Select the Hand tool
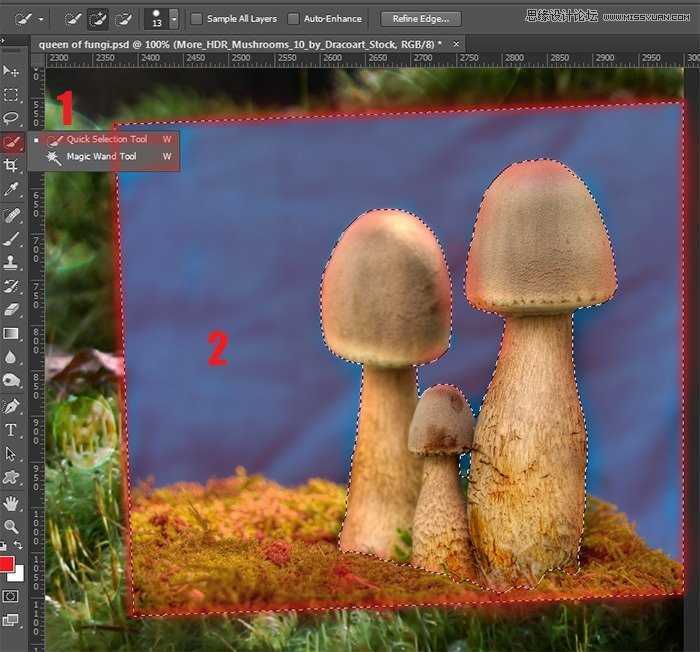The height and width of the screenshot is (652, 700). tap(11, 502)
